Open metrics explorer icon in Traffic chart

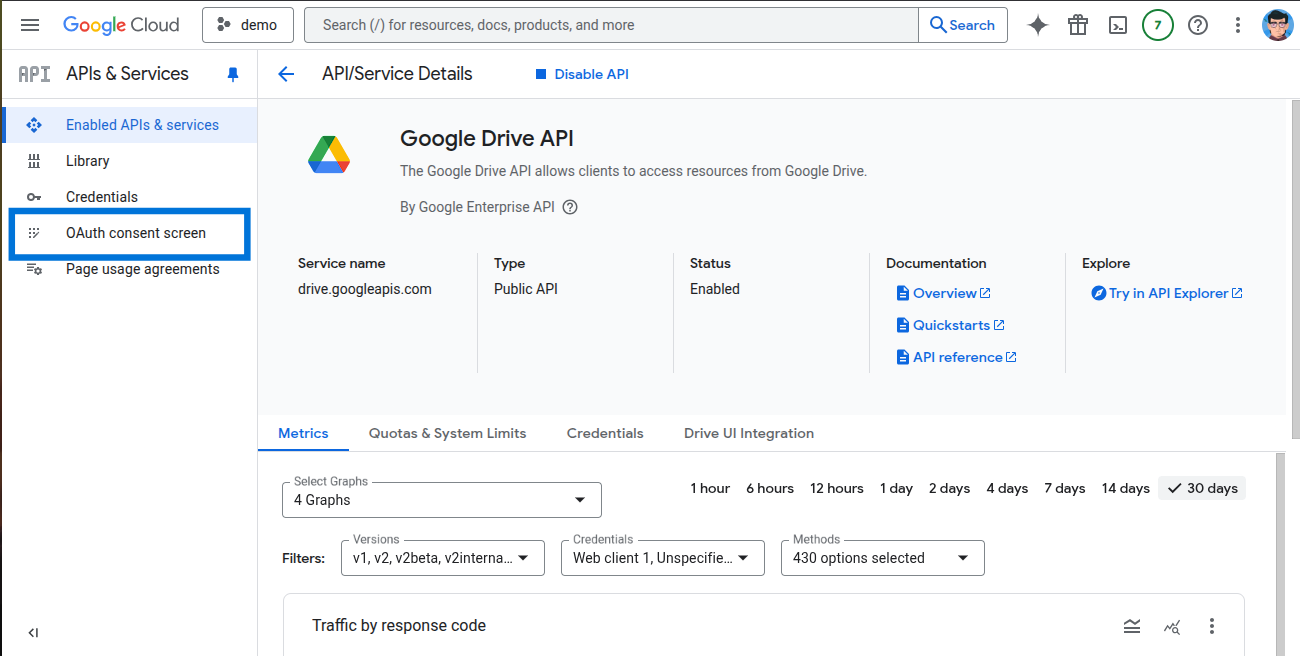[1172, 626]
